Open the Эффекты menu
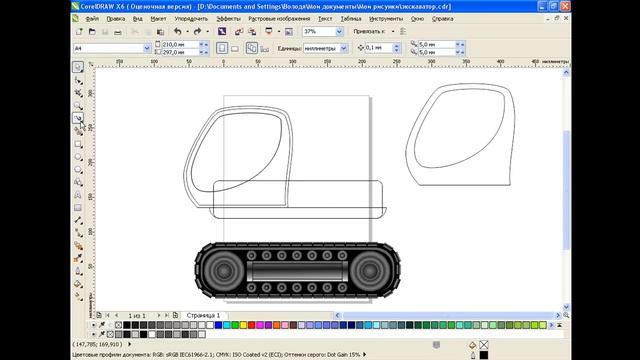Image resolution: width=640 pixels, height=360 pixels. [x=228, y=19]
